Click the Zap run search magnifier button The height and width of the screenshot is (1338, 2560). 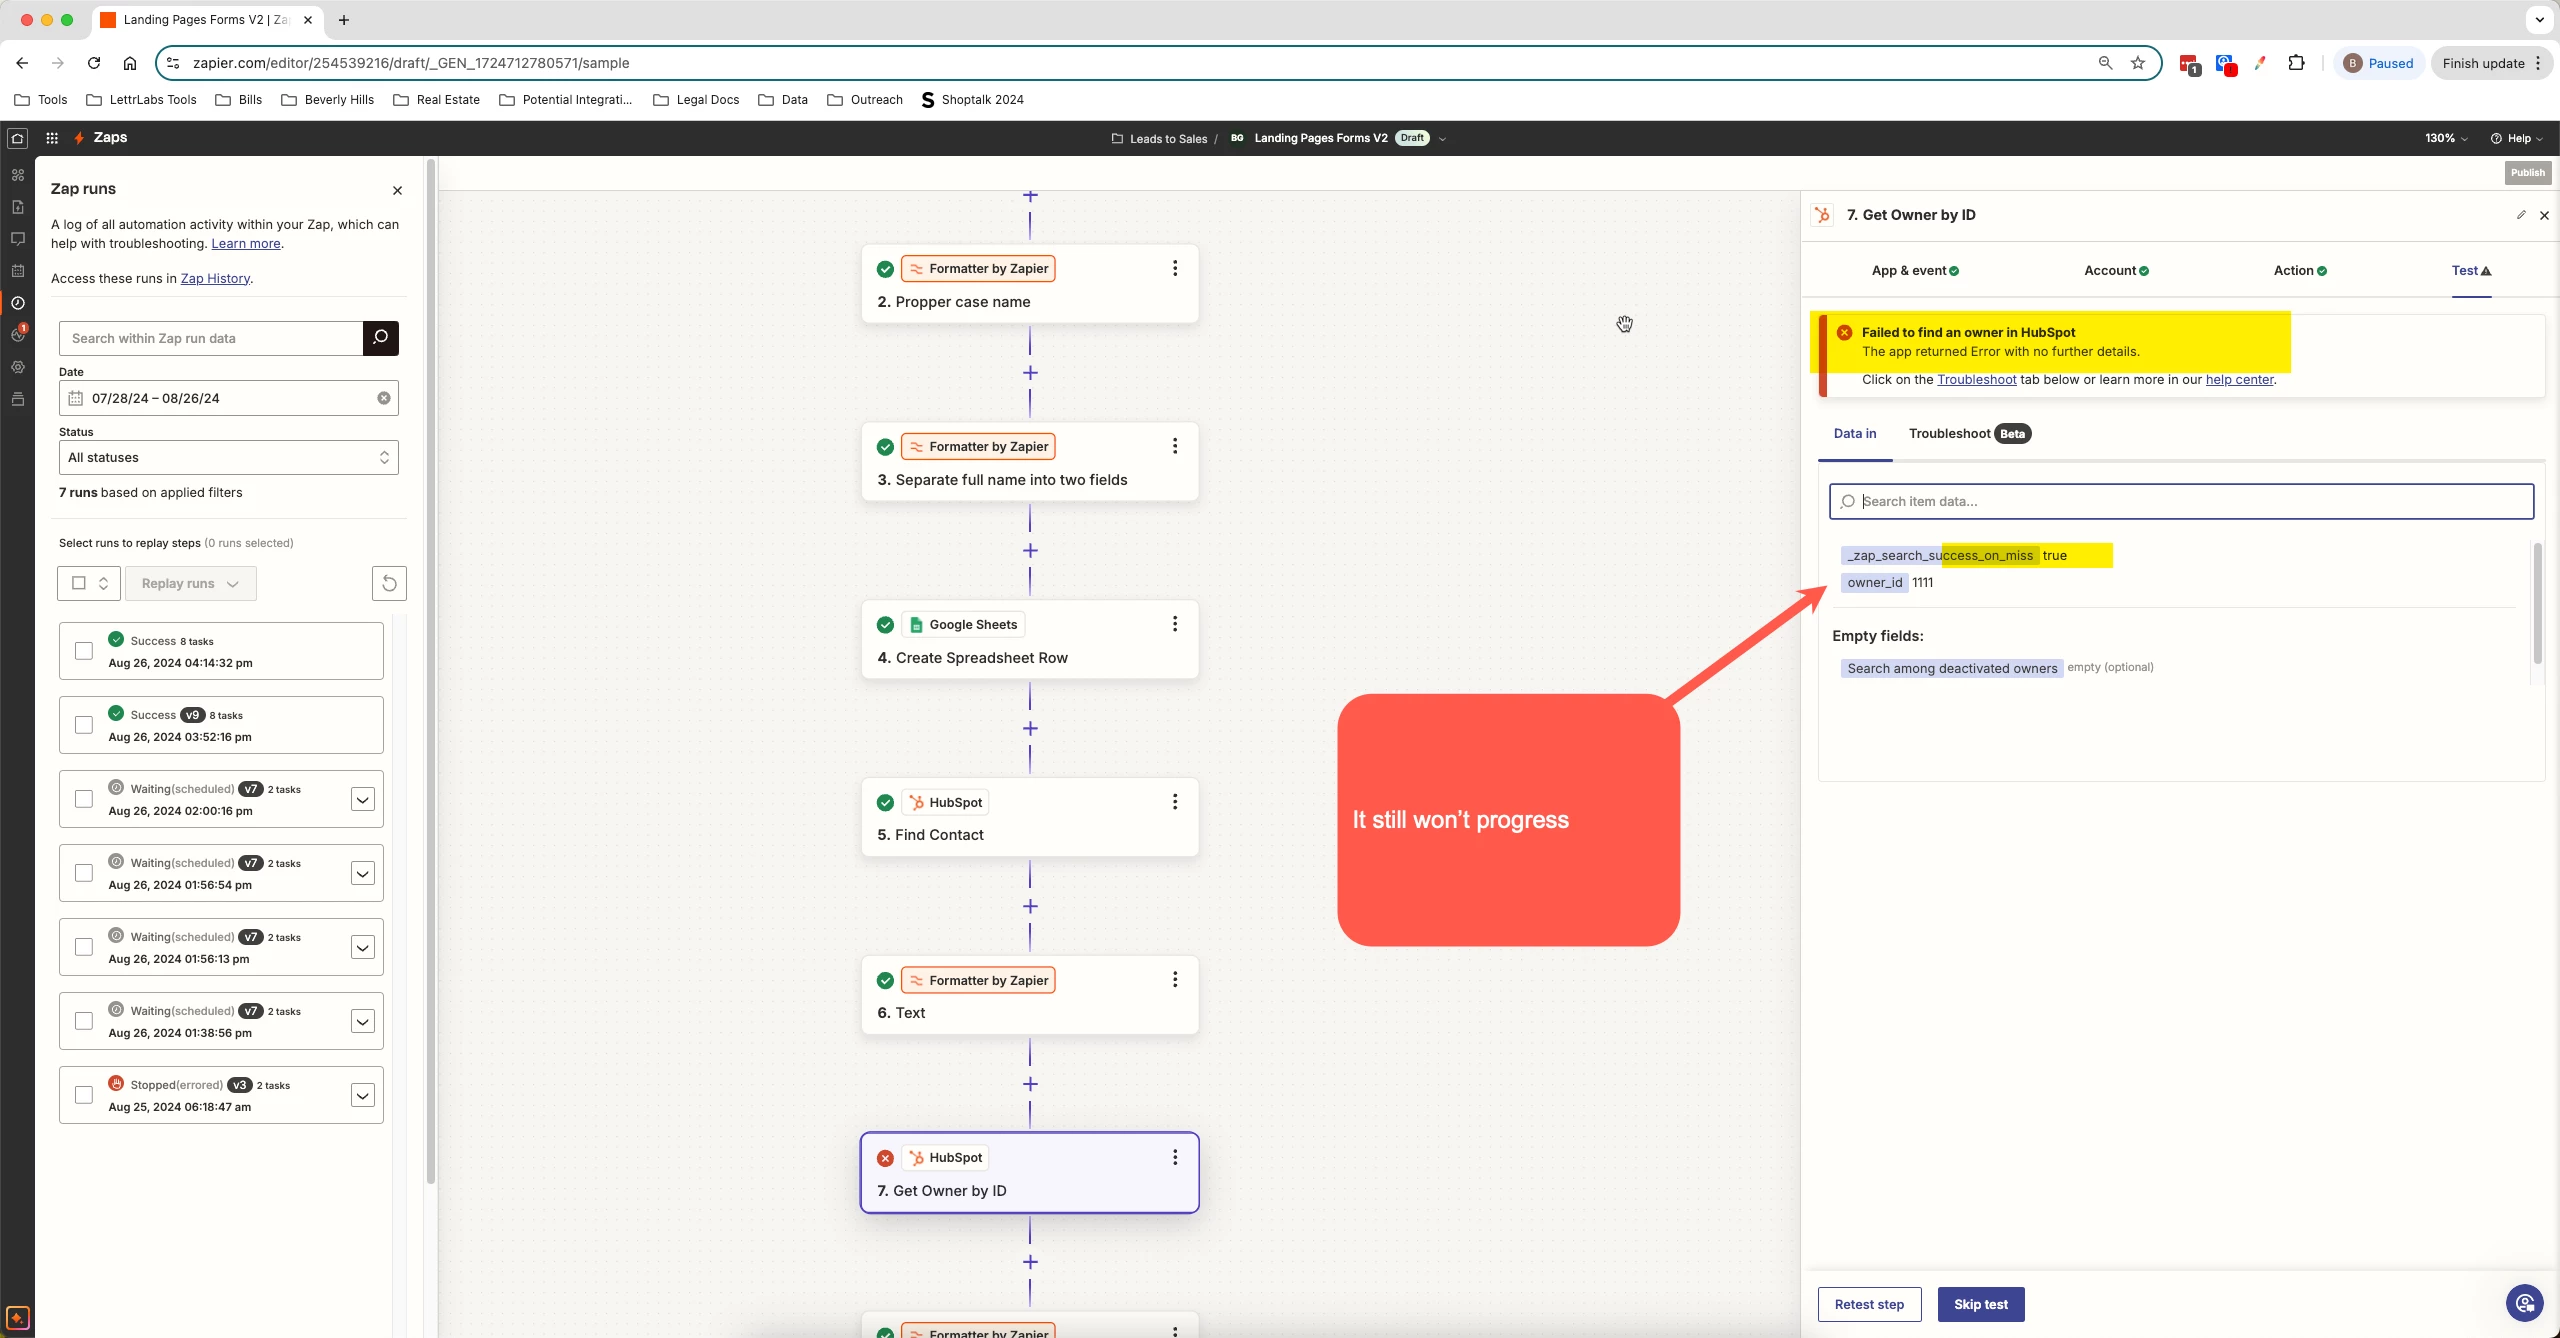[380, 338]
